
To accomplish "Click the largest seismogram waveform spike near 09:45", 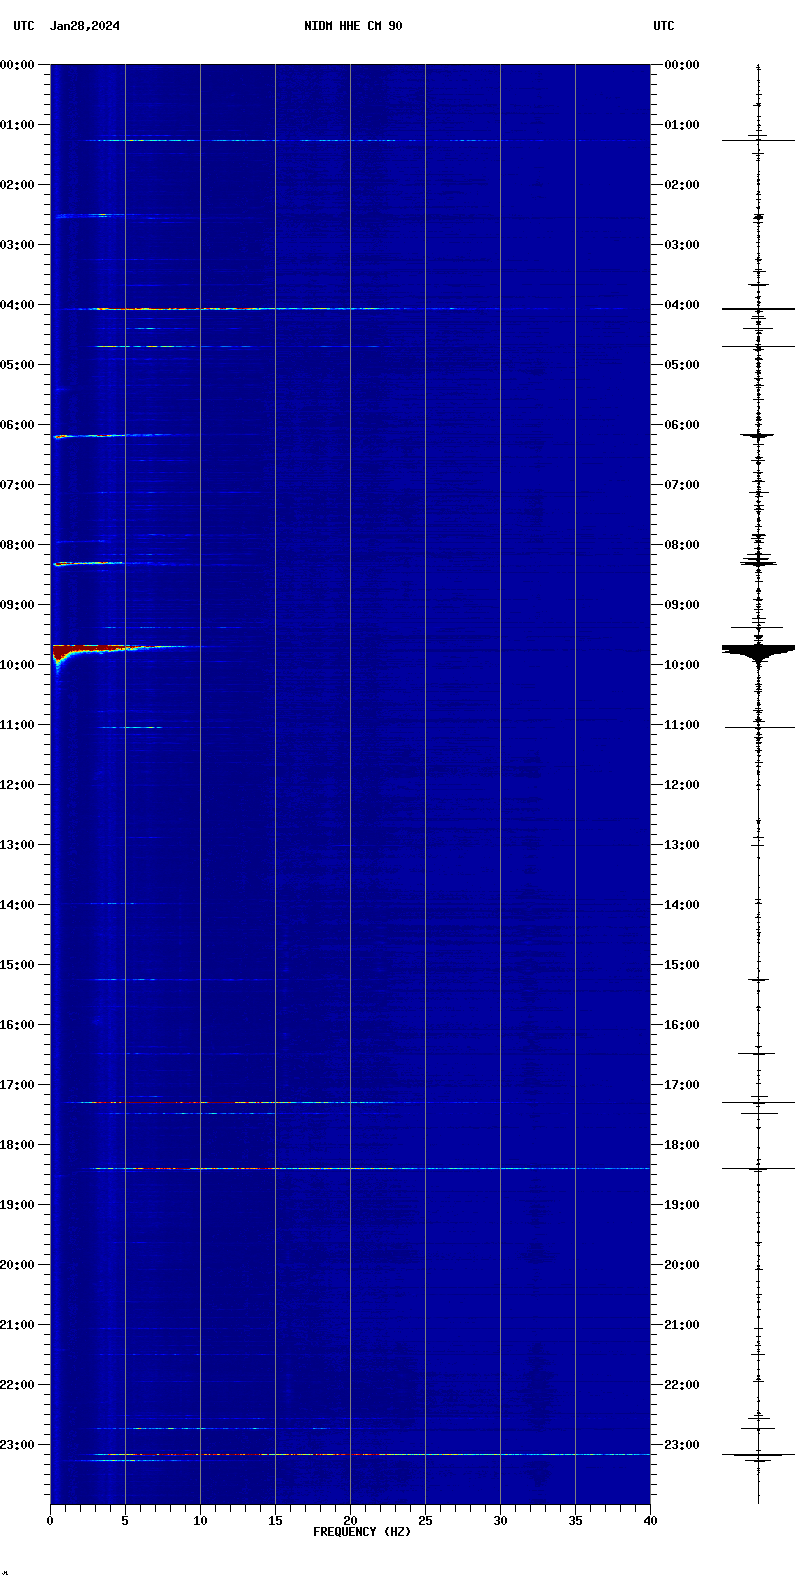I will click(758, 650).
